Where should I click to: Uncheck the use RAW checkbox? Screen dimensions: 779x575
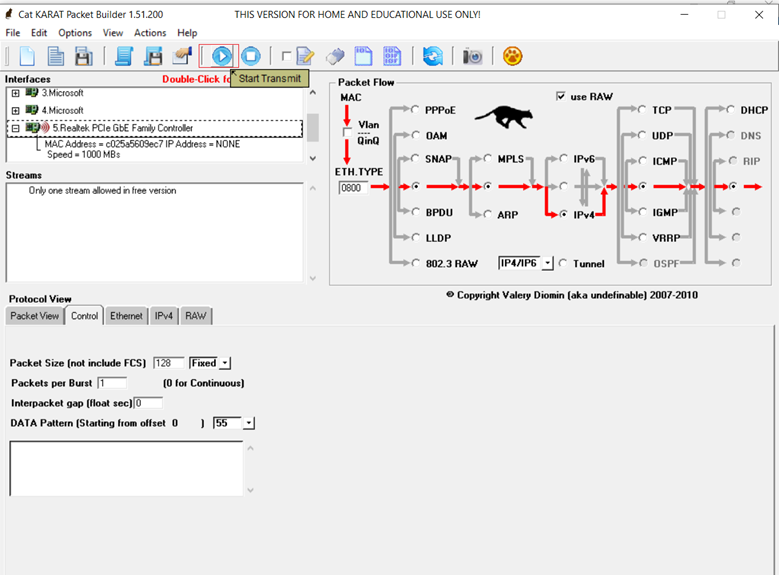[x=561, y=97]
